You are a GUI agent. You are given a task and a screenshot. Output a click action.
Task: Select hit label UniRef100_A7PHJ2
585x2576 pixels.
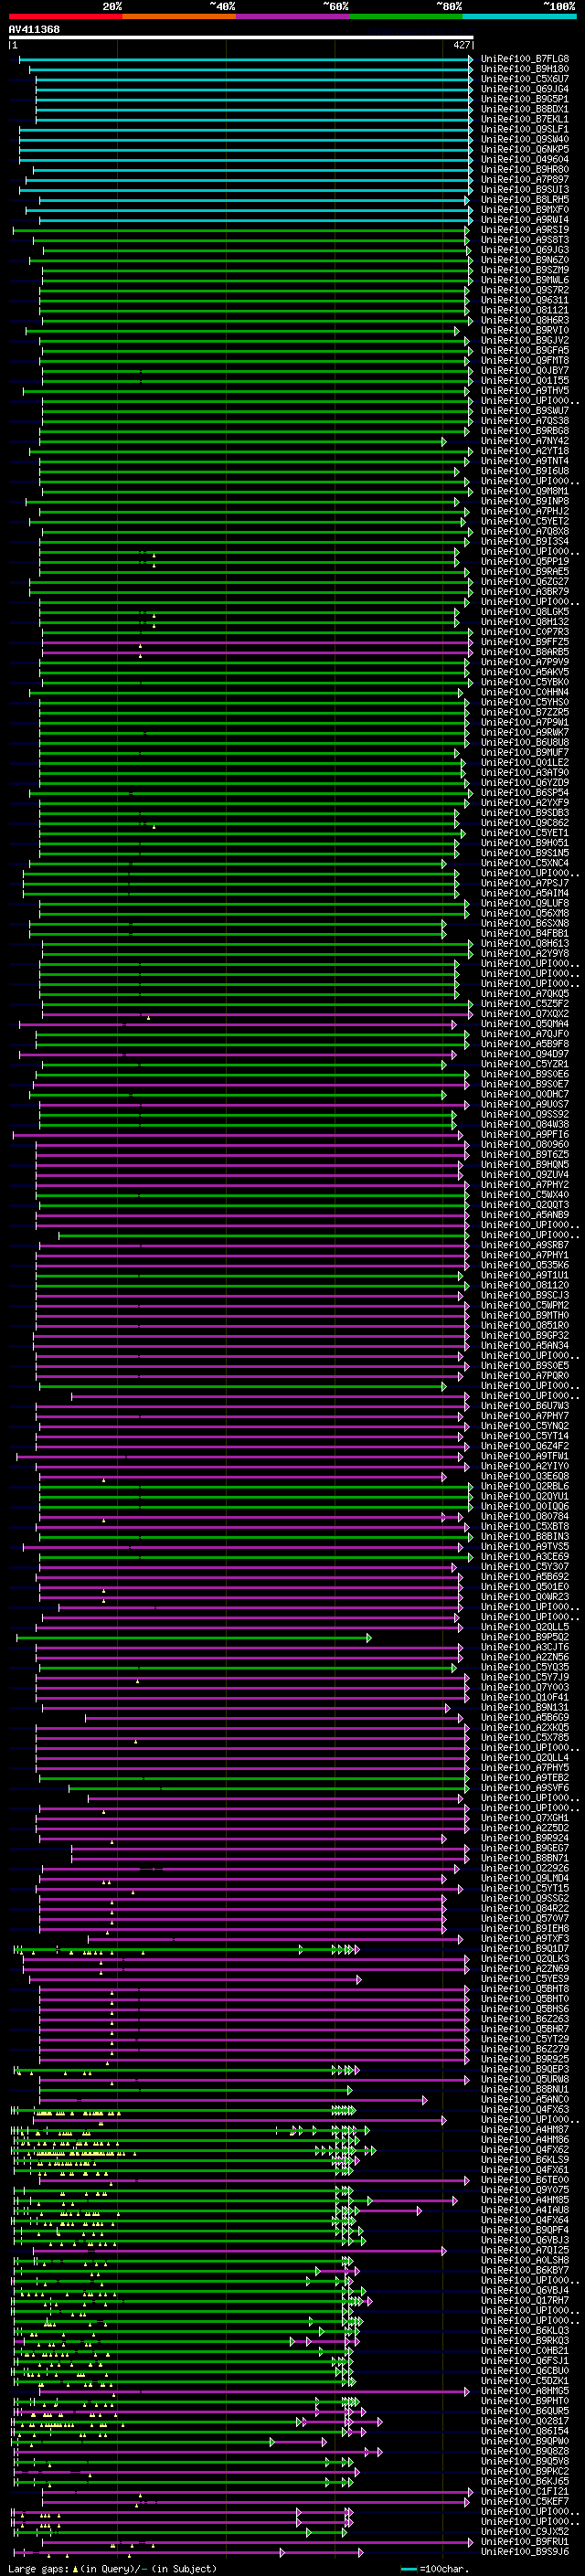525,511
